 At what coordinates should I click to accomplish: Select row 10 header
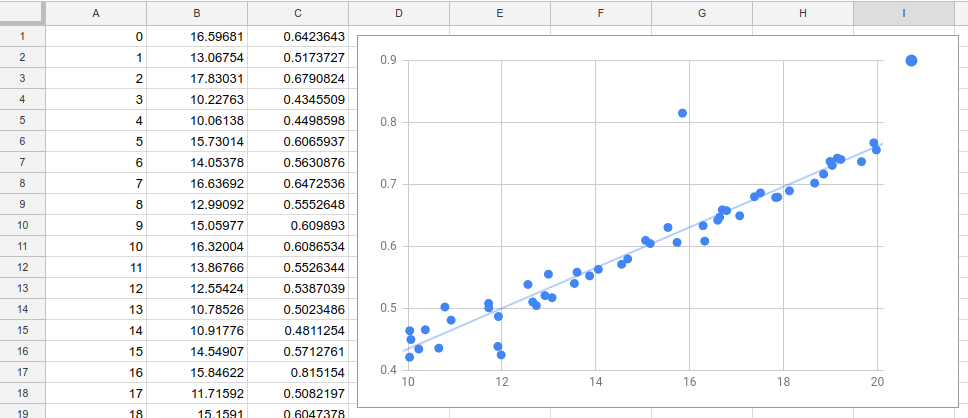(22, 225)
